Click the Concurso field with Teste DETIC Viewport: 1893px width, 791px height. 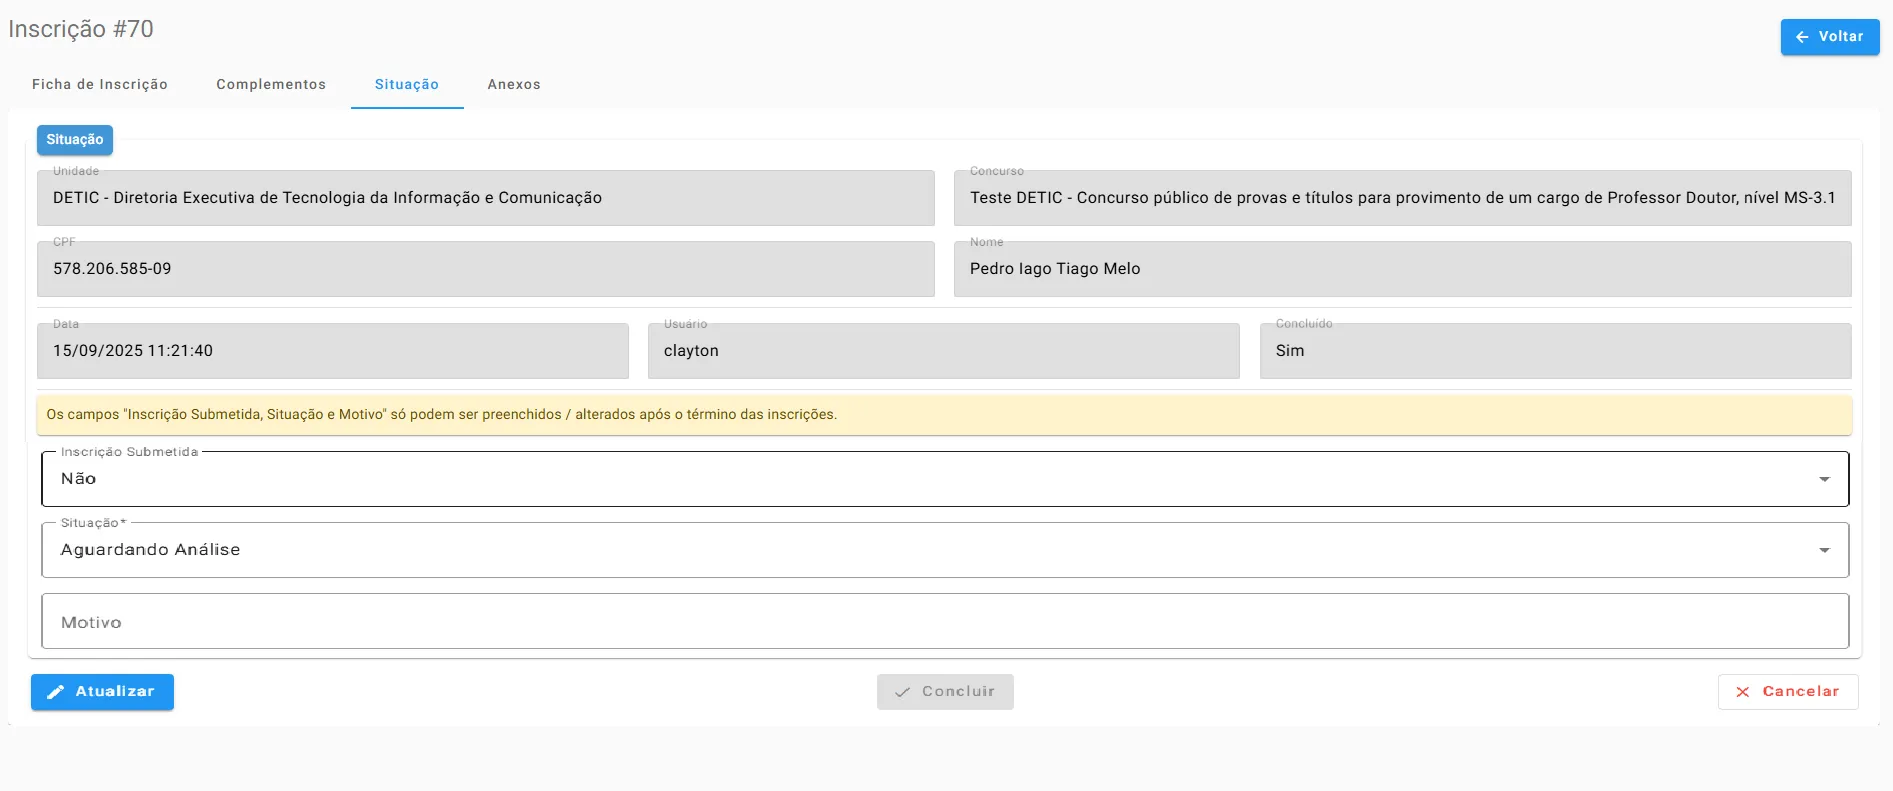coord(1402,198)
